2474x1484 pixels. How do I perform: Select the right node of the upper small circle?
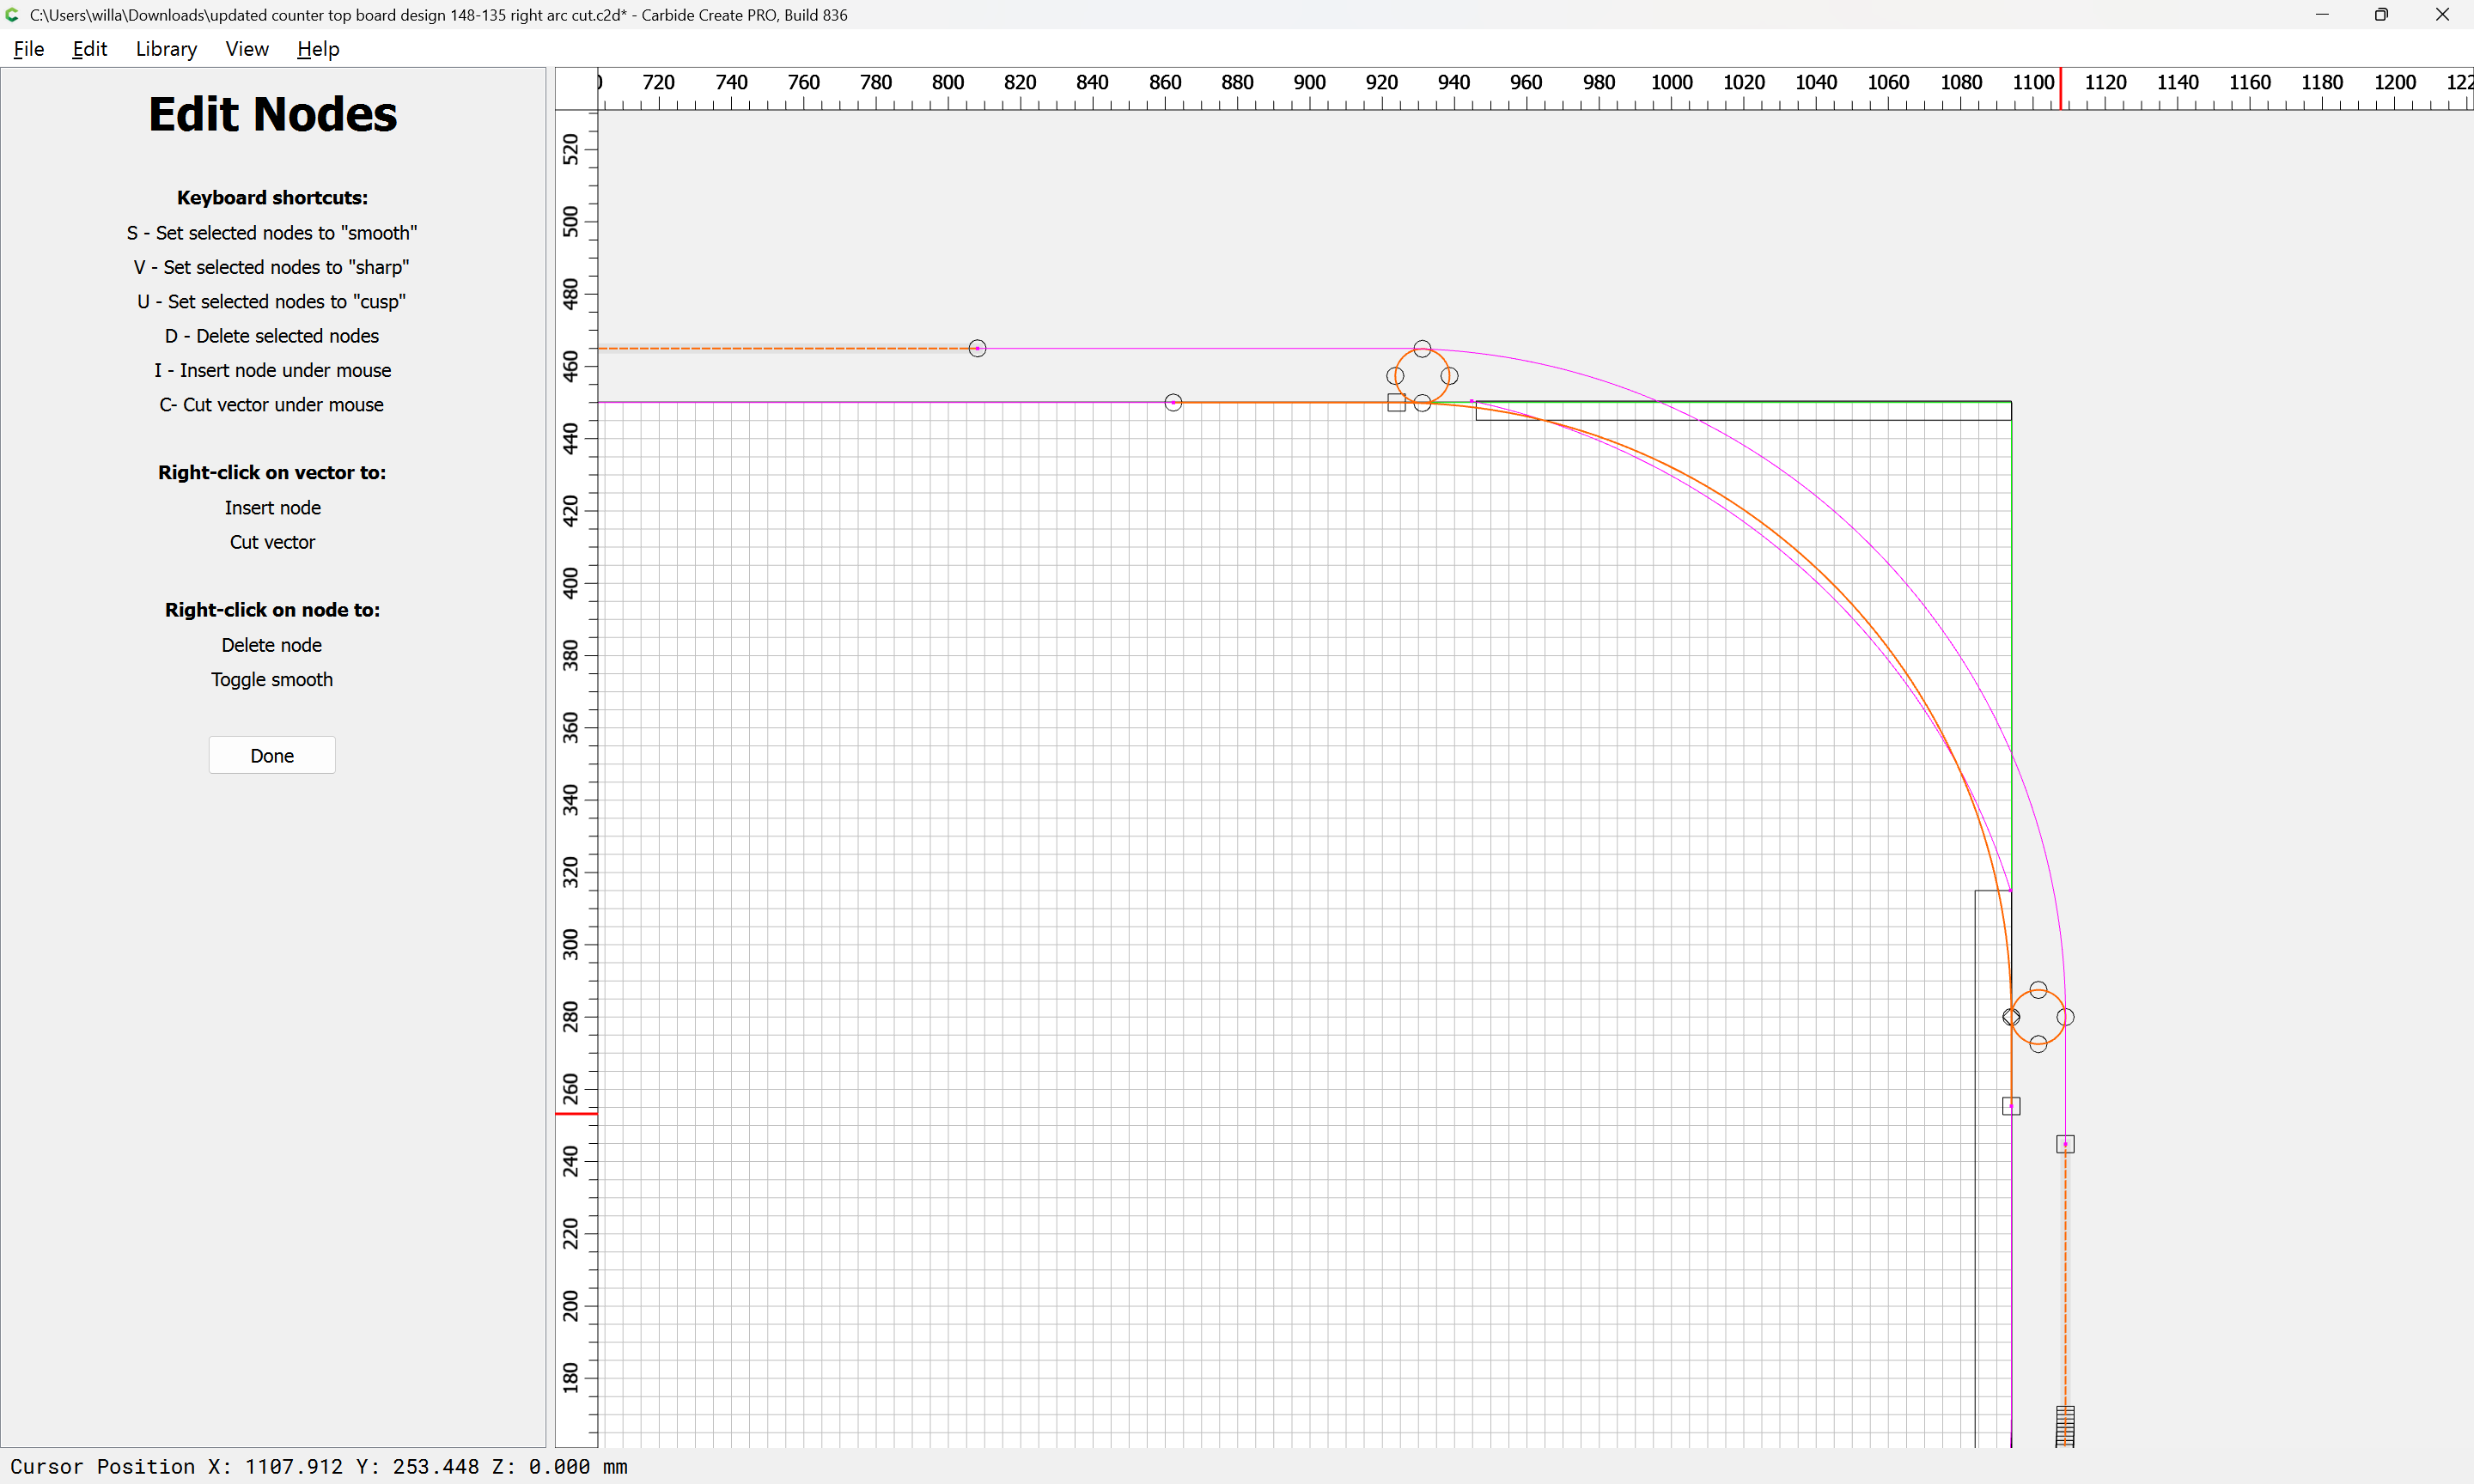coord(1449,376)
